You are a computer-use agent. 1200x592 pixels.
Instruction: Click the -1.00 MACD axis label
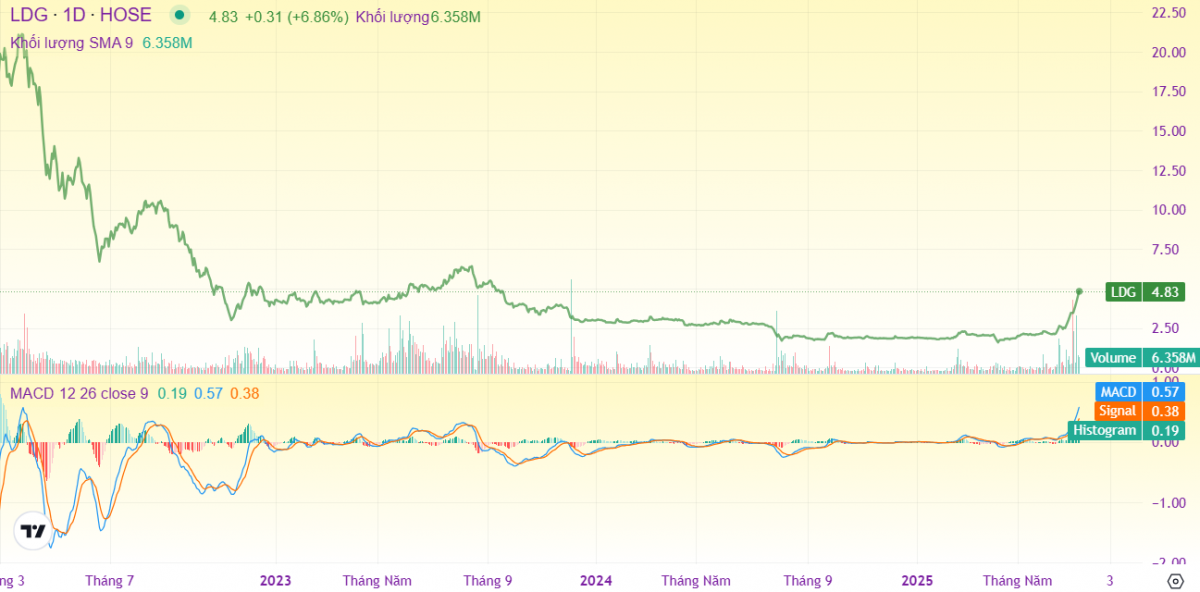[1170, 503]
